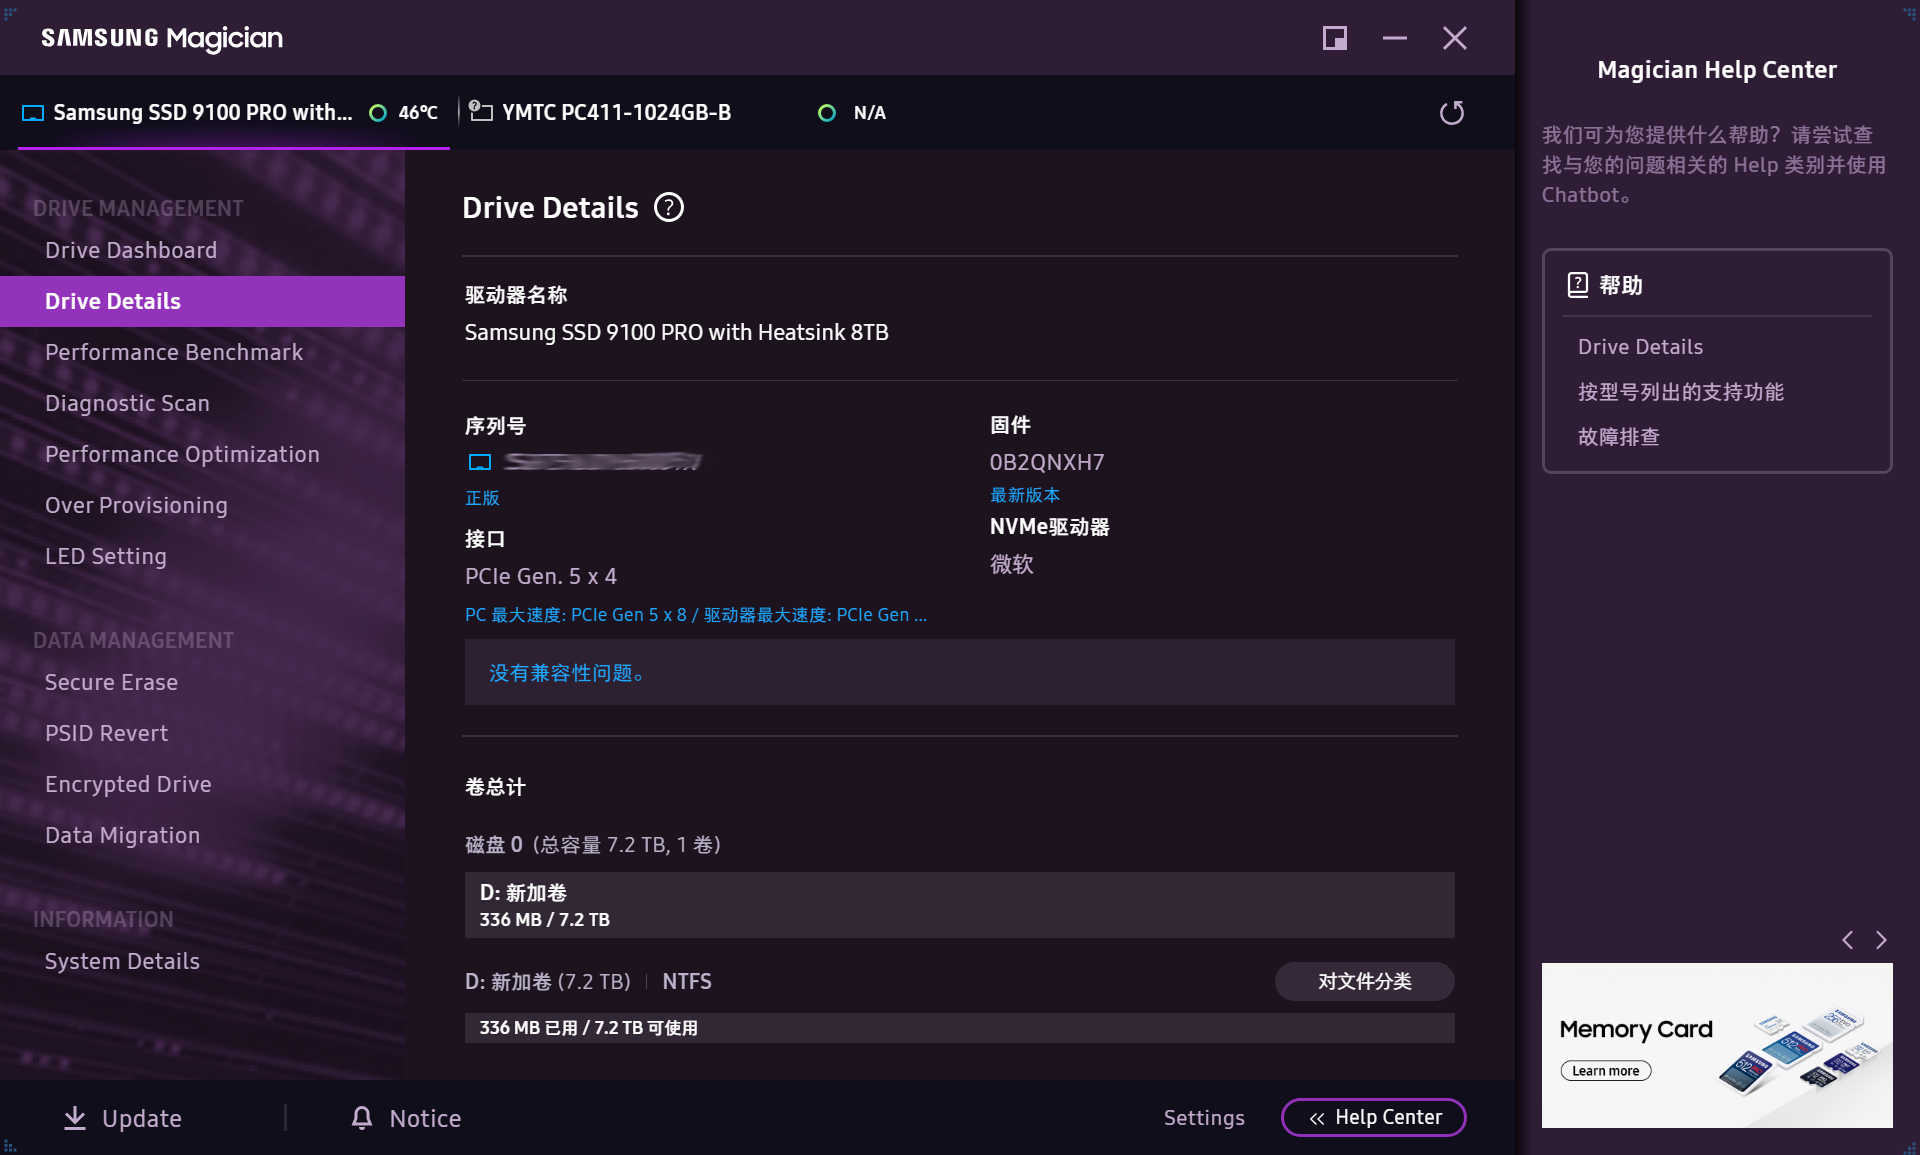1920x1155 pixels.
Task: Open Settings from the bottom bar
Action: pos(1204,1117)
